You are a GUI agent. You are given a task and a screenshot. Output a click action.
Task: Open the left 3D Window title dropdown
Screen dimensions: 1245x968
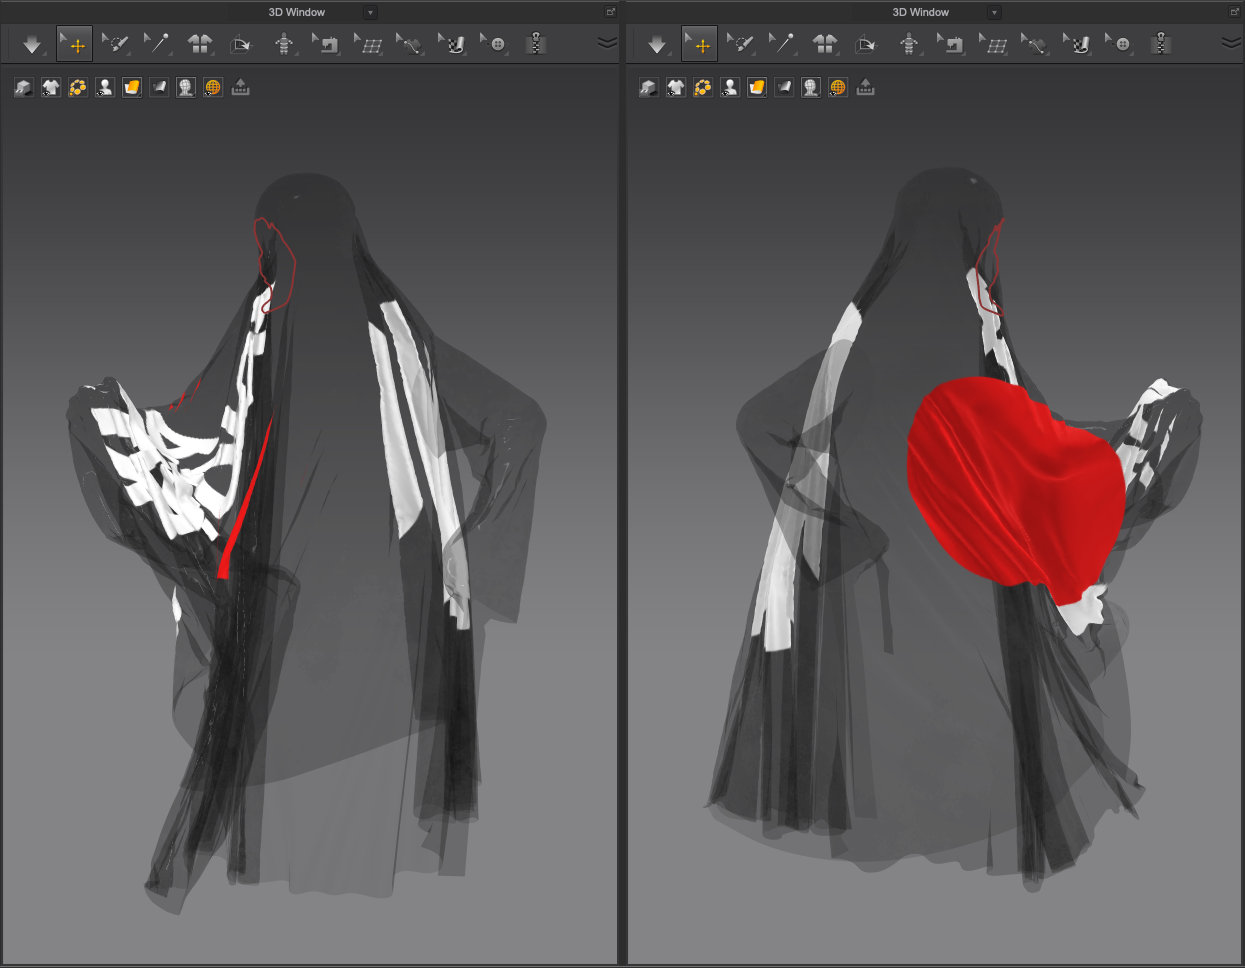click(370, 13)
